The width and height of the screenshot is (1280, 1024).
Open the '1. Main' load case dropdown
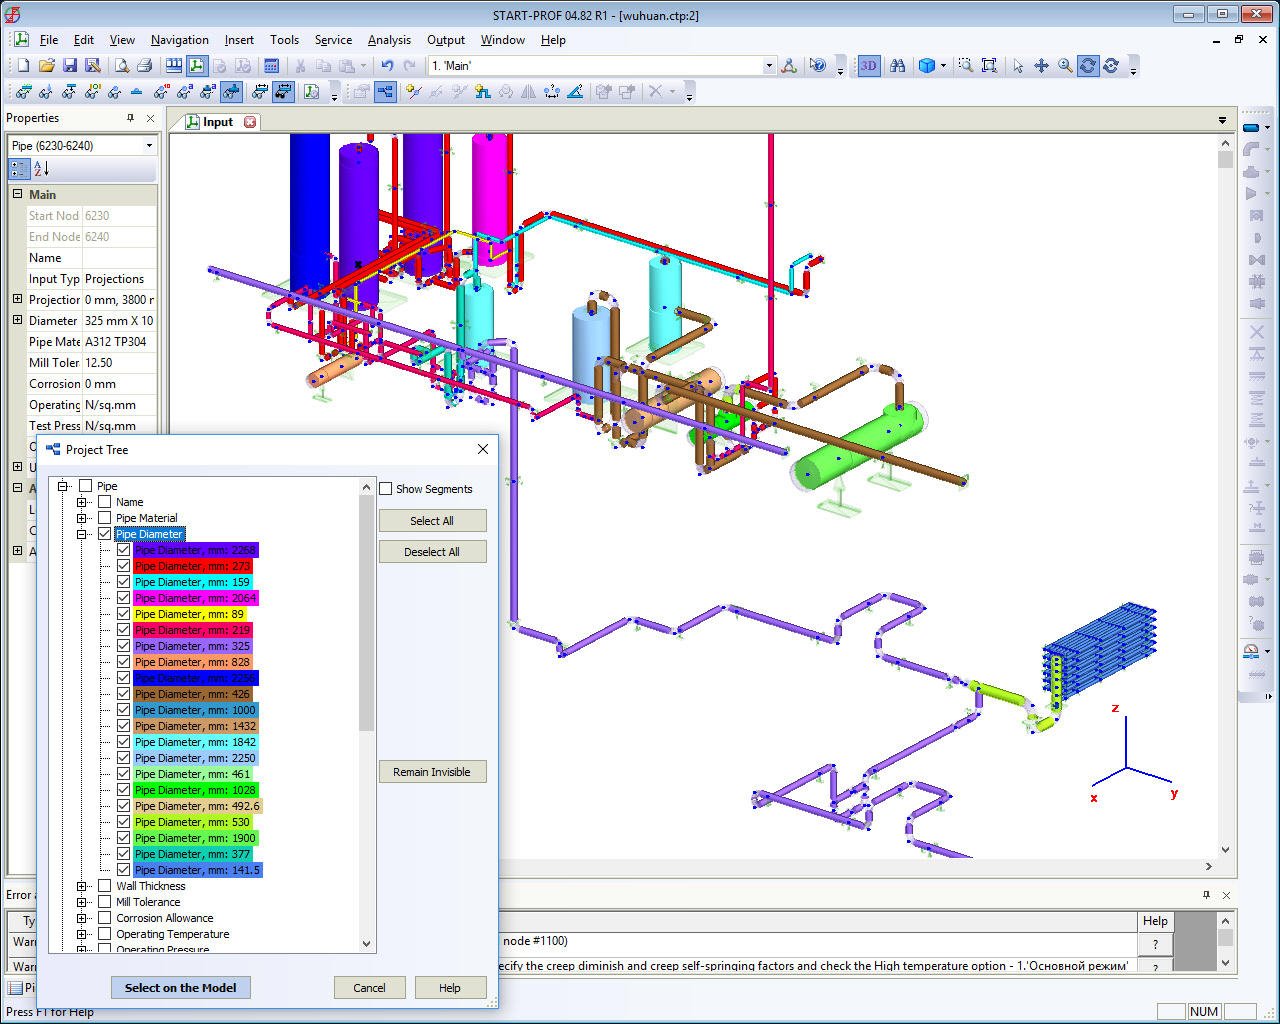coord(769,66)
